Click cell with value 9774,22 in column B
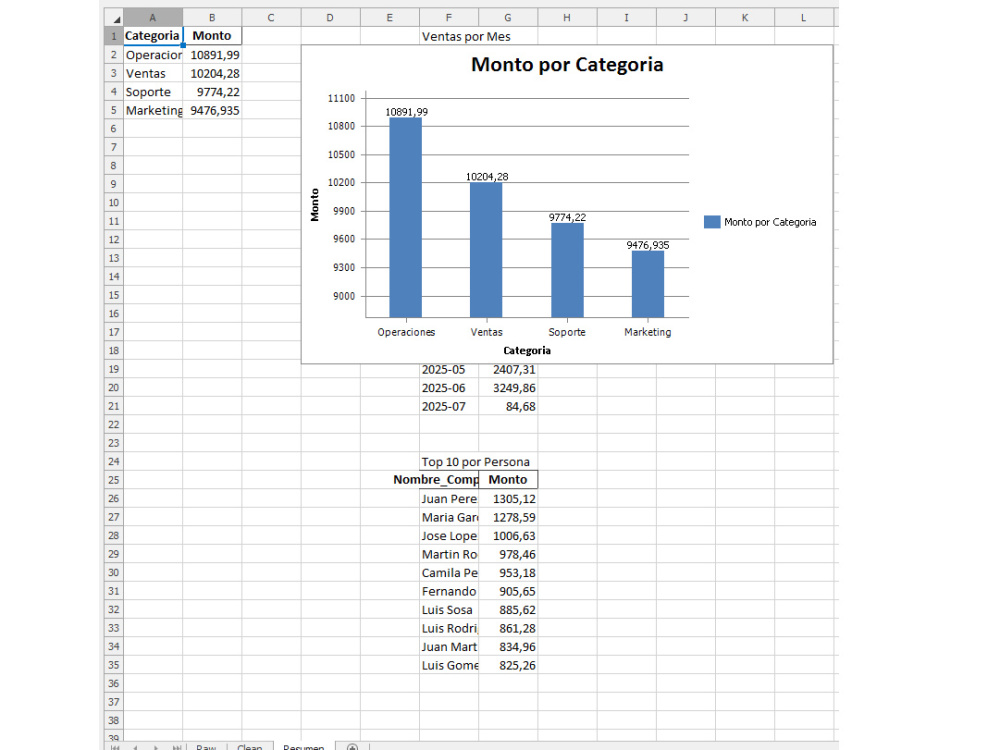 pos(212,92)
